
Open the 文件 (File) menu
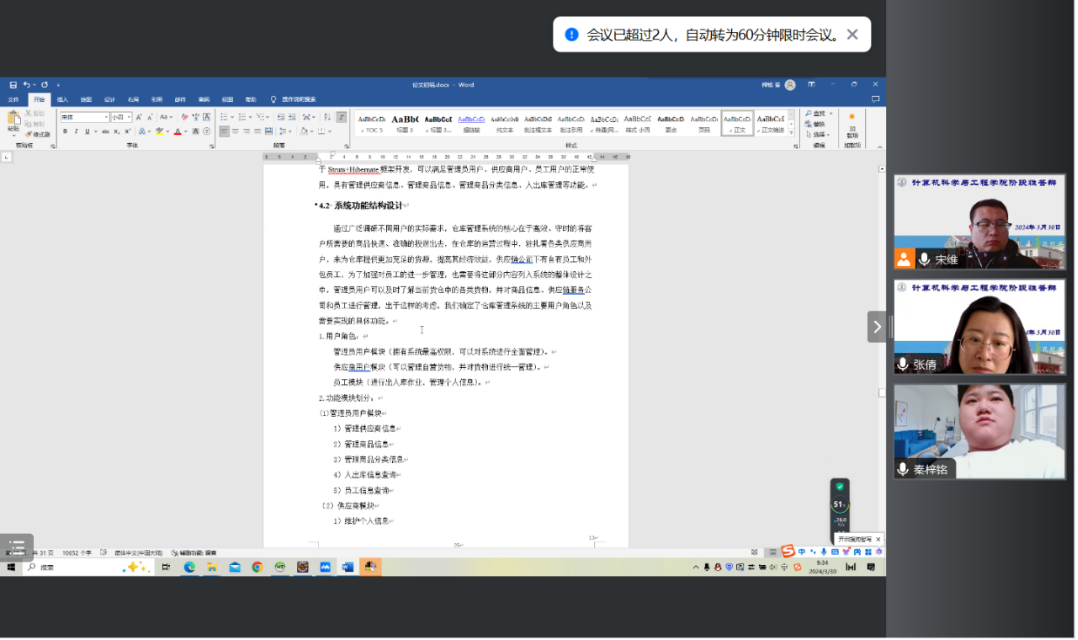tap(14, 100)
